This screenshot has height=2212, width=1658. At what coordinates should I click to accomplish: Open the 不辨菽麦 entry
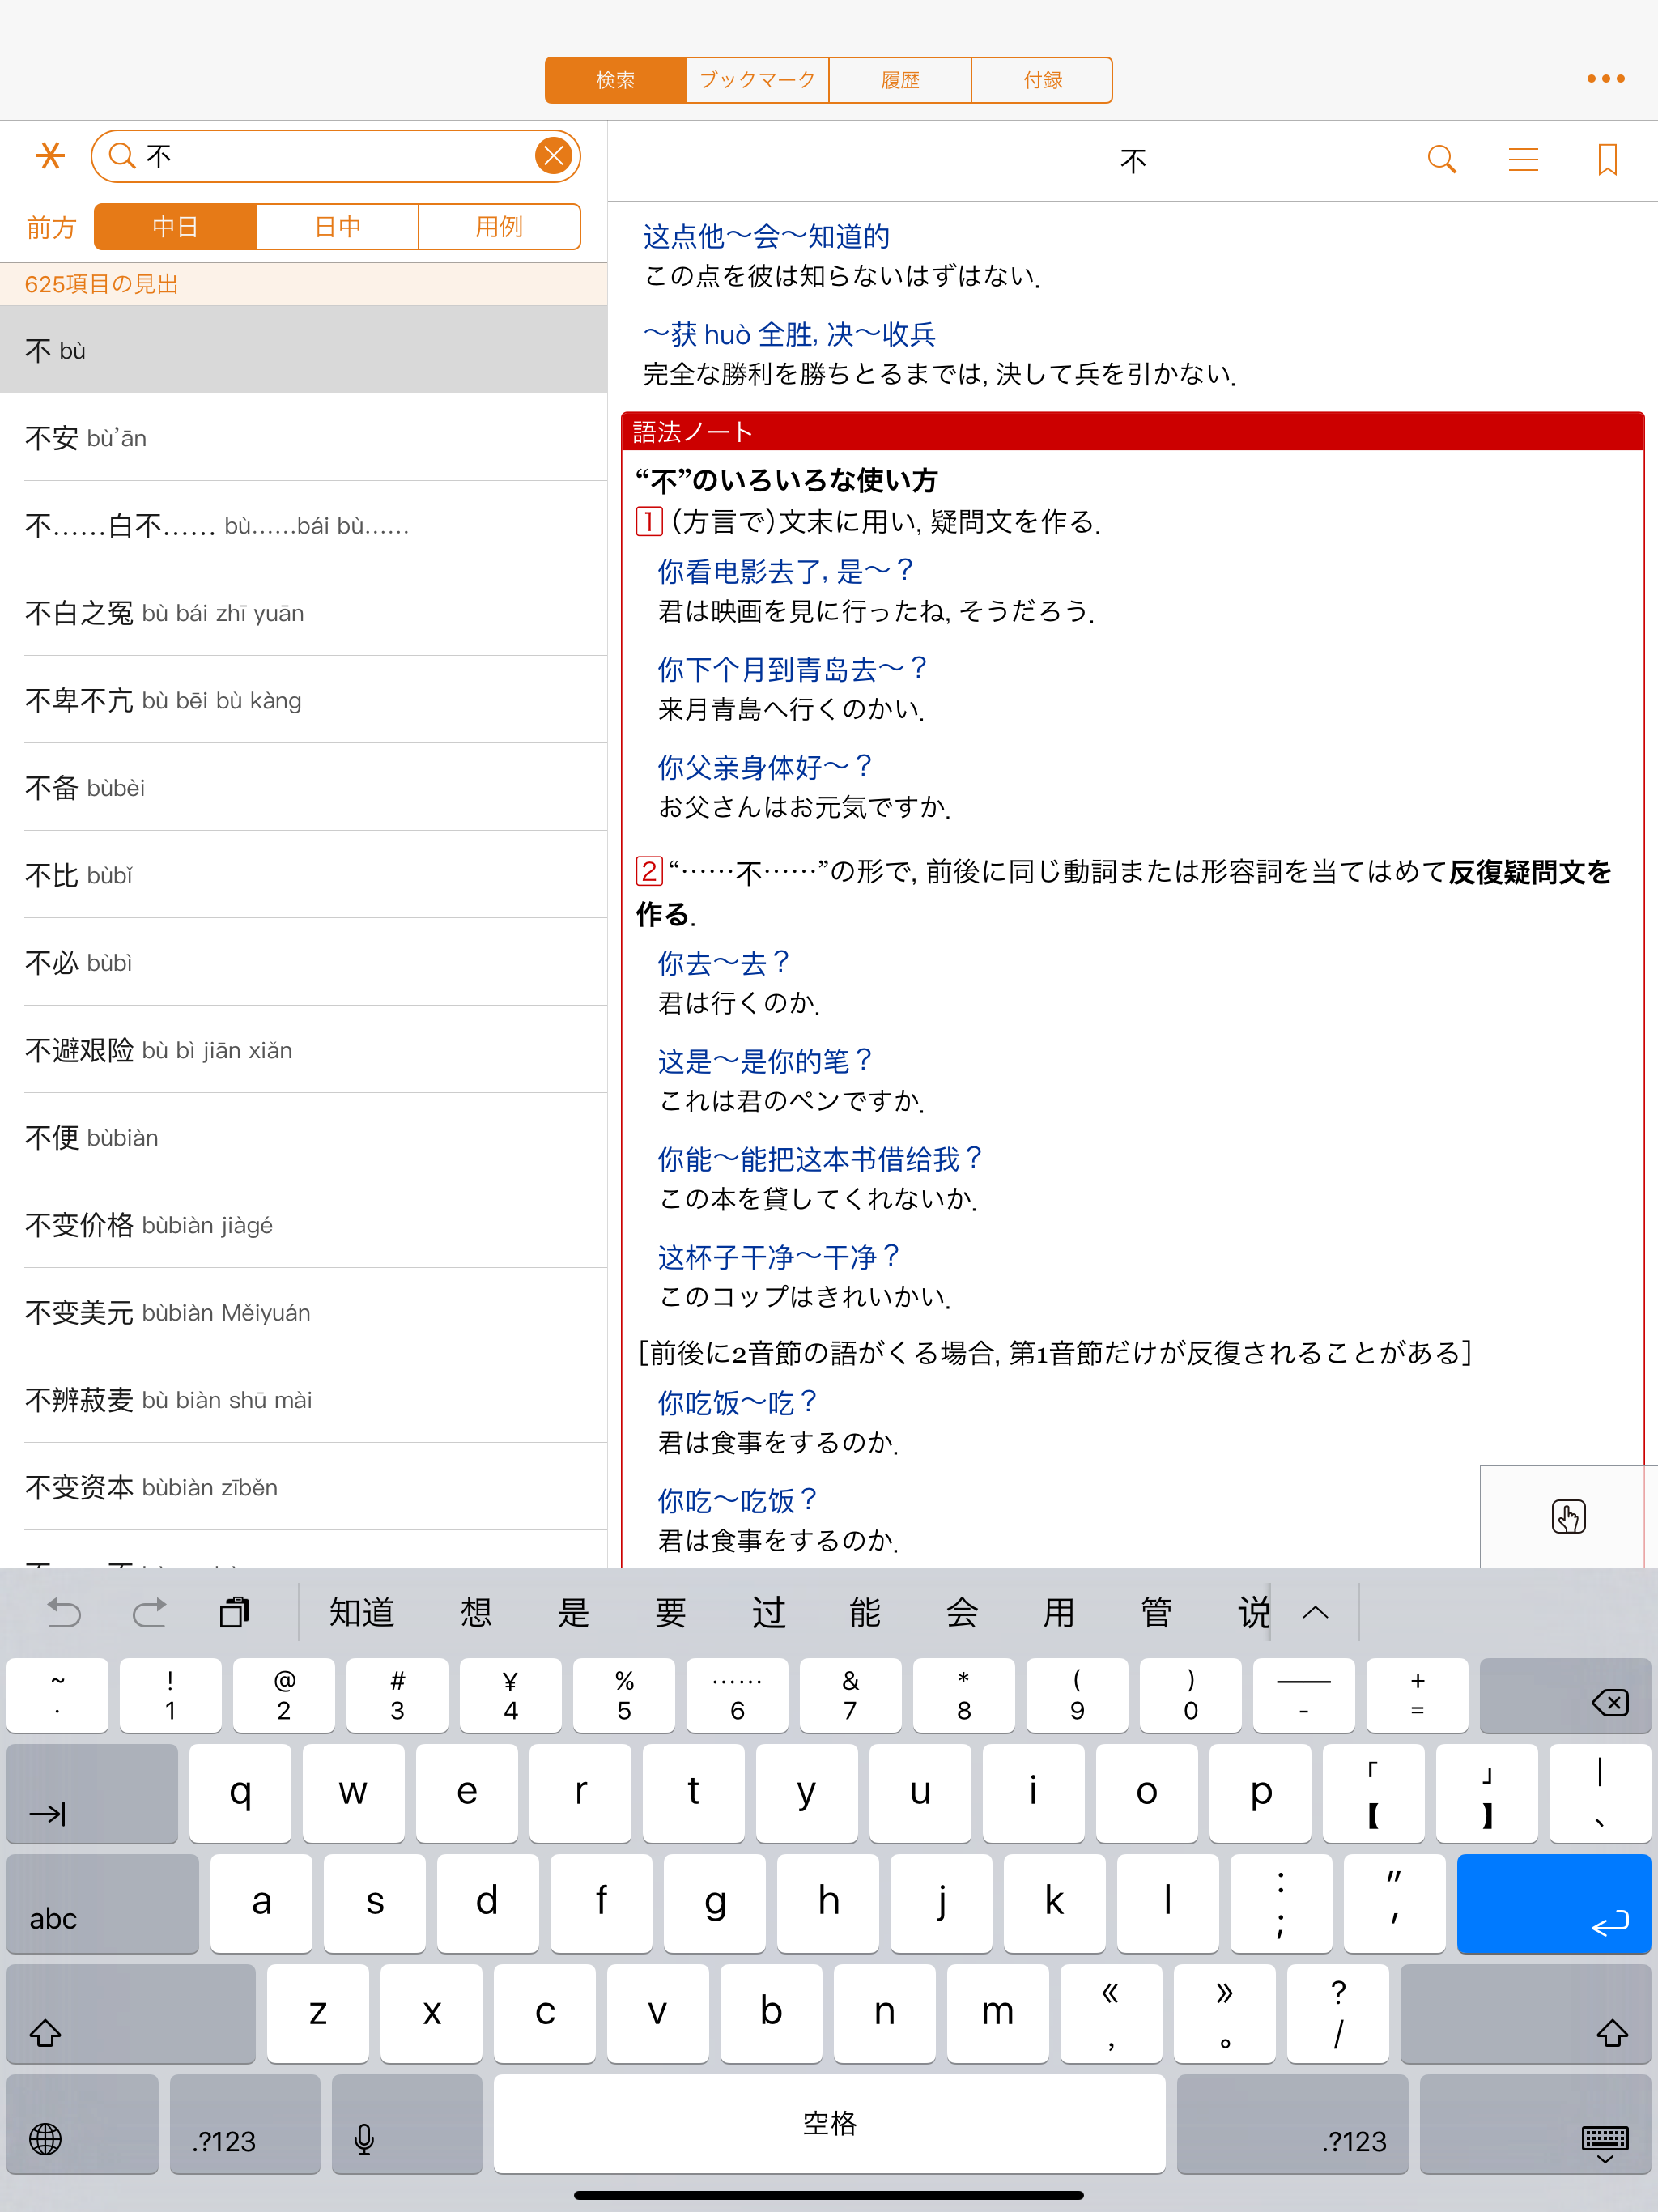[x=303, y=1400]
